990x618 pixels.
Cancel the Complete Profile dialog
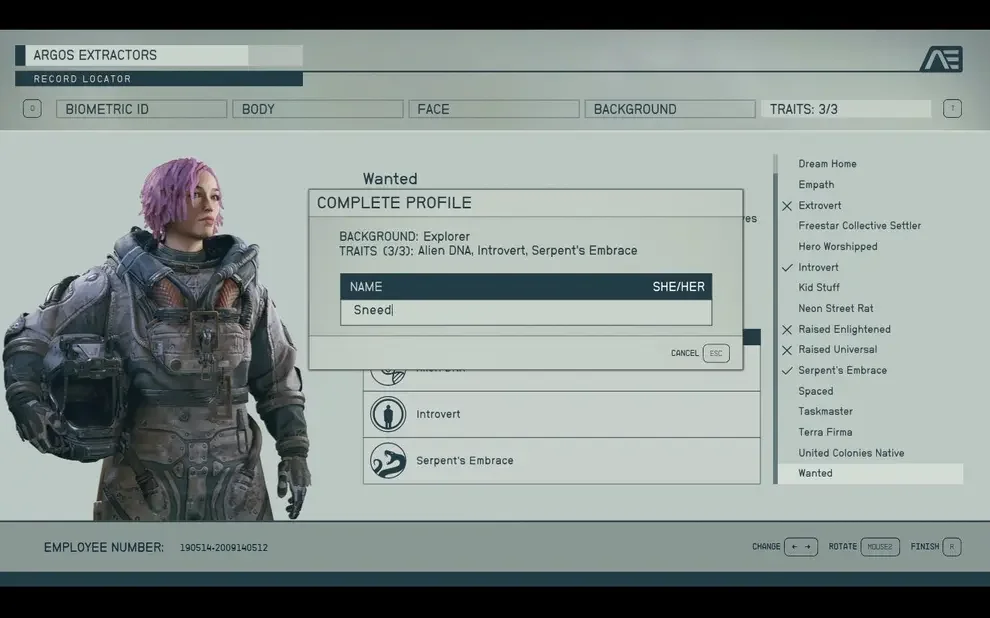[685, 353]
